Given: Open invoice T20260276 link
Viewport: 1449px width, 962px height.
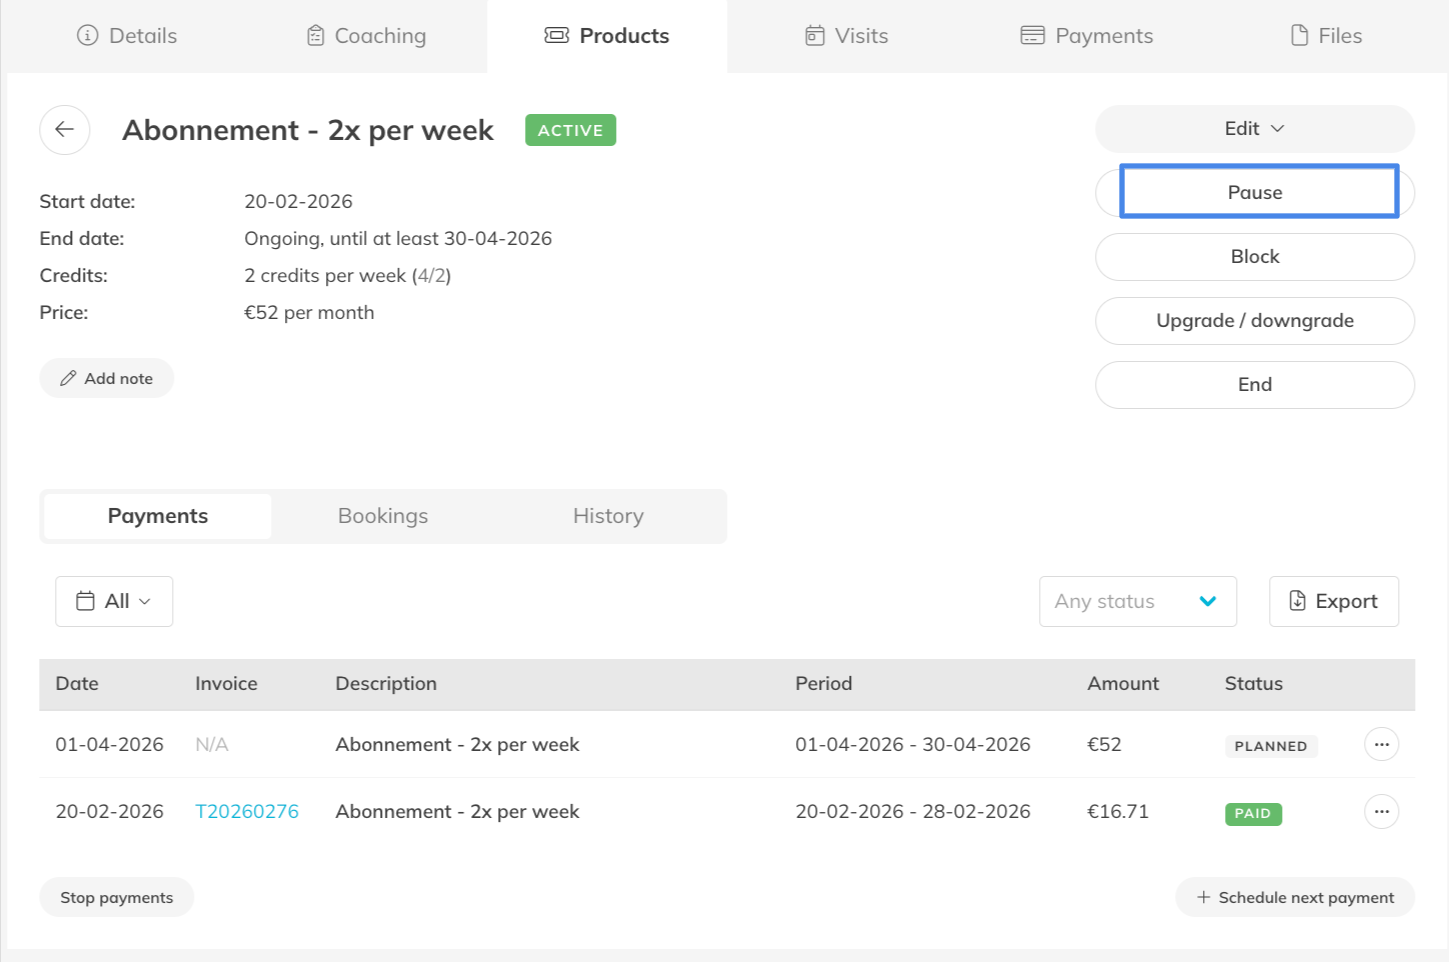Looking at the screenshot, I should (x=247, y=812).
